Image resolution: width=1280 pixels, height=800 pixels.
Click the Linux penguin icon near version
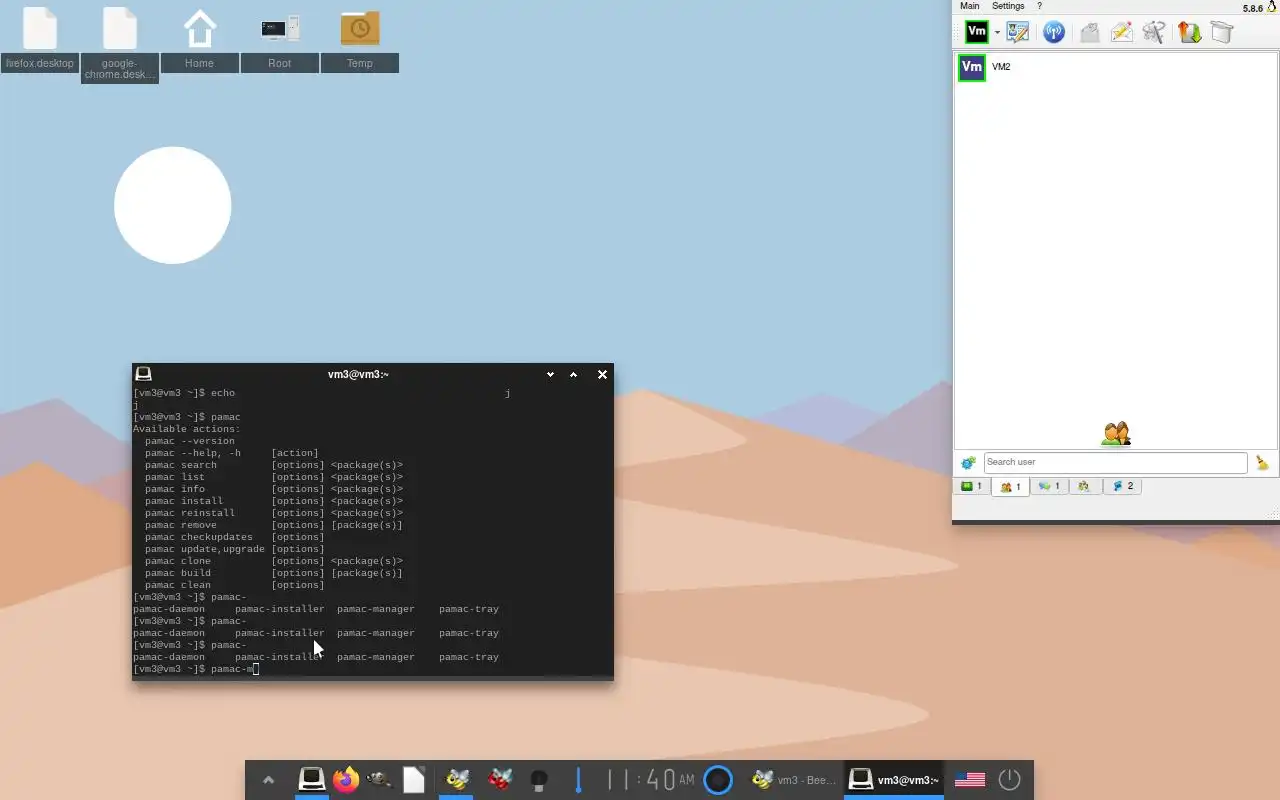(1272, 7)
